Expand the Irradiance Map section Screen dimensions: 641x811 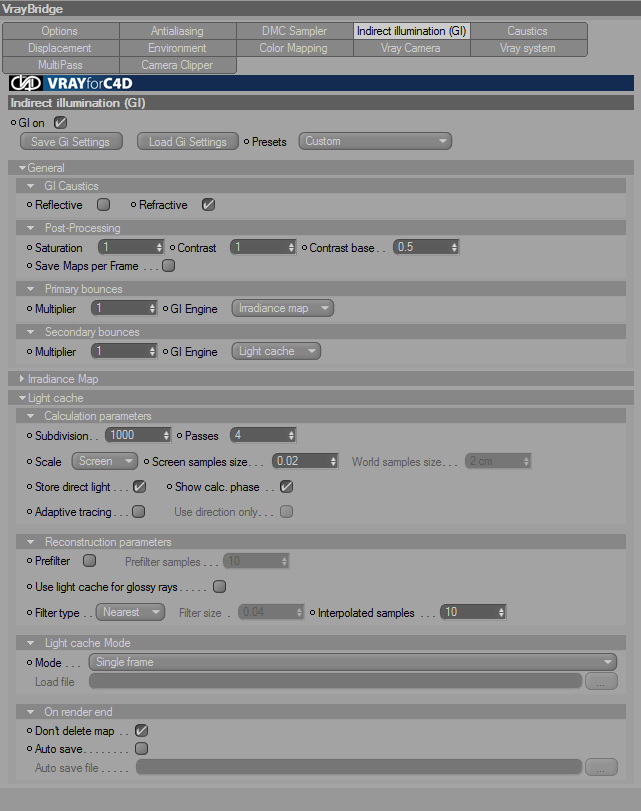tap(22, 379)
